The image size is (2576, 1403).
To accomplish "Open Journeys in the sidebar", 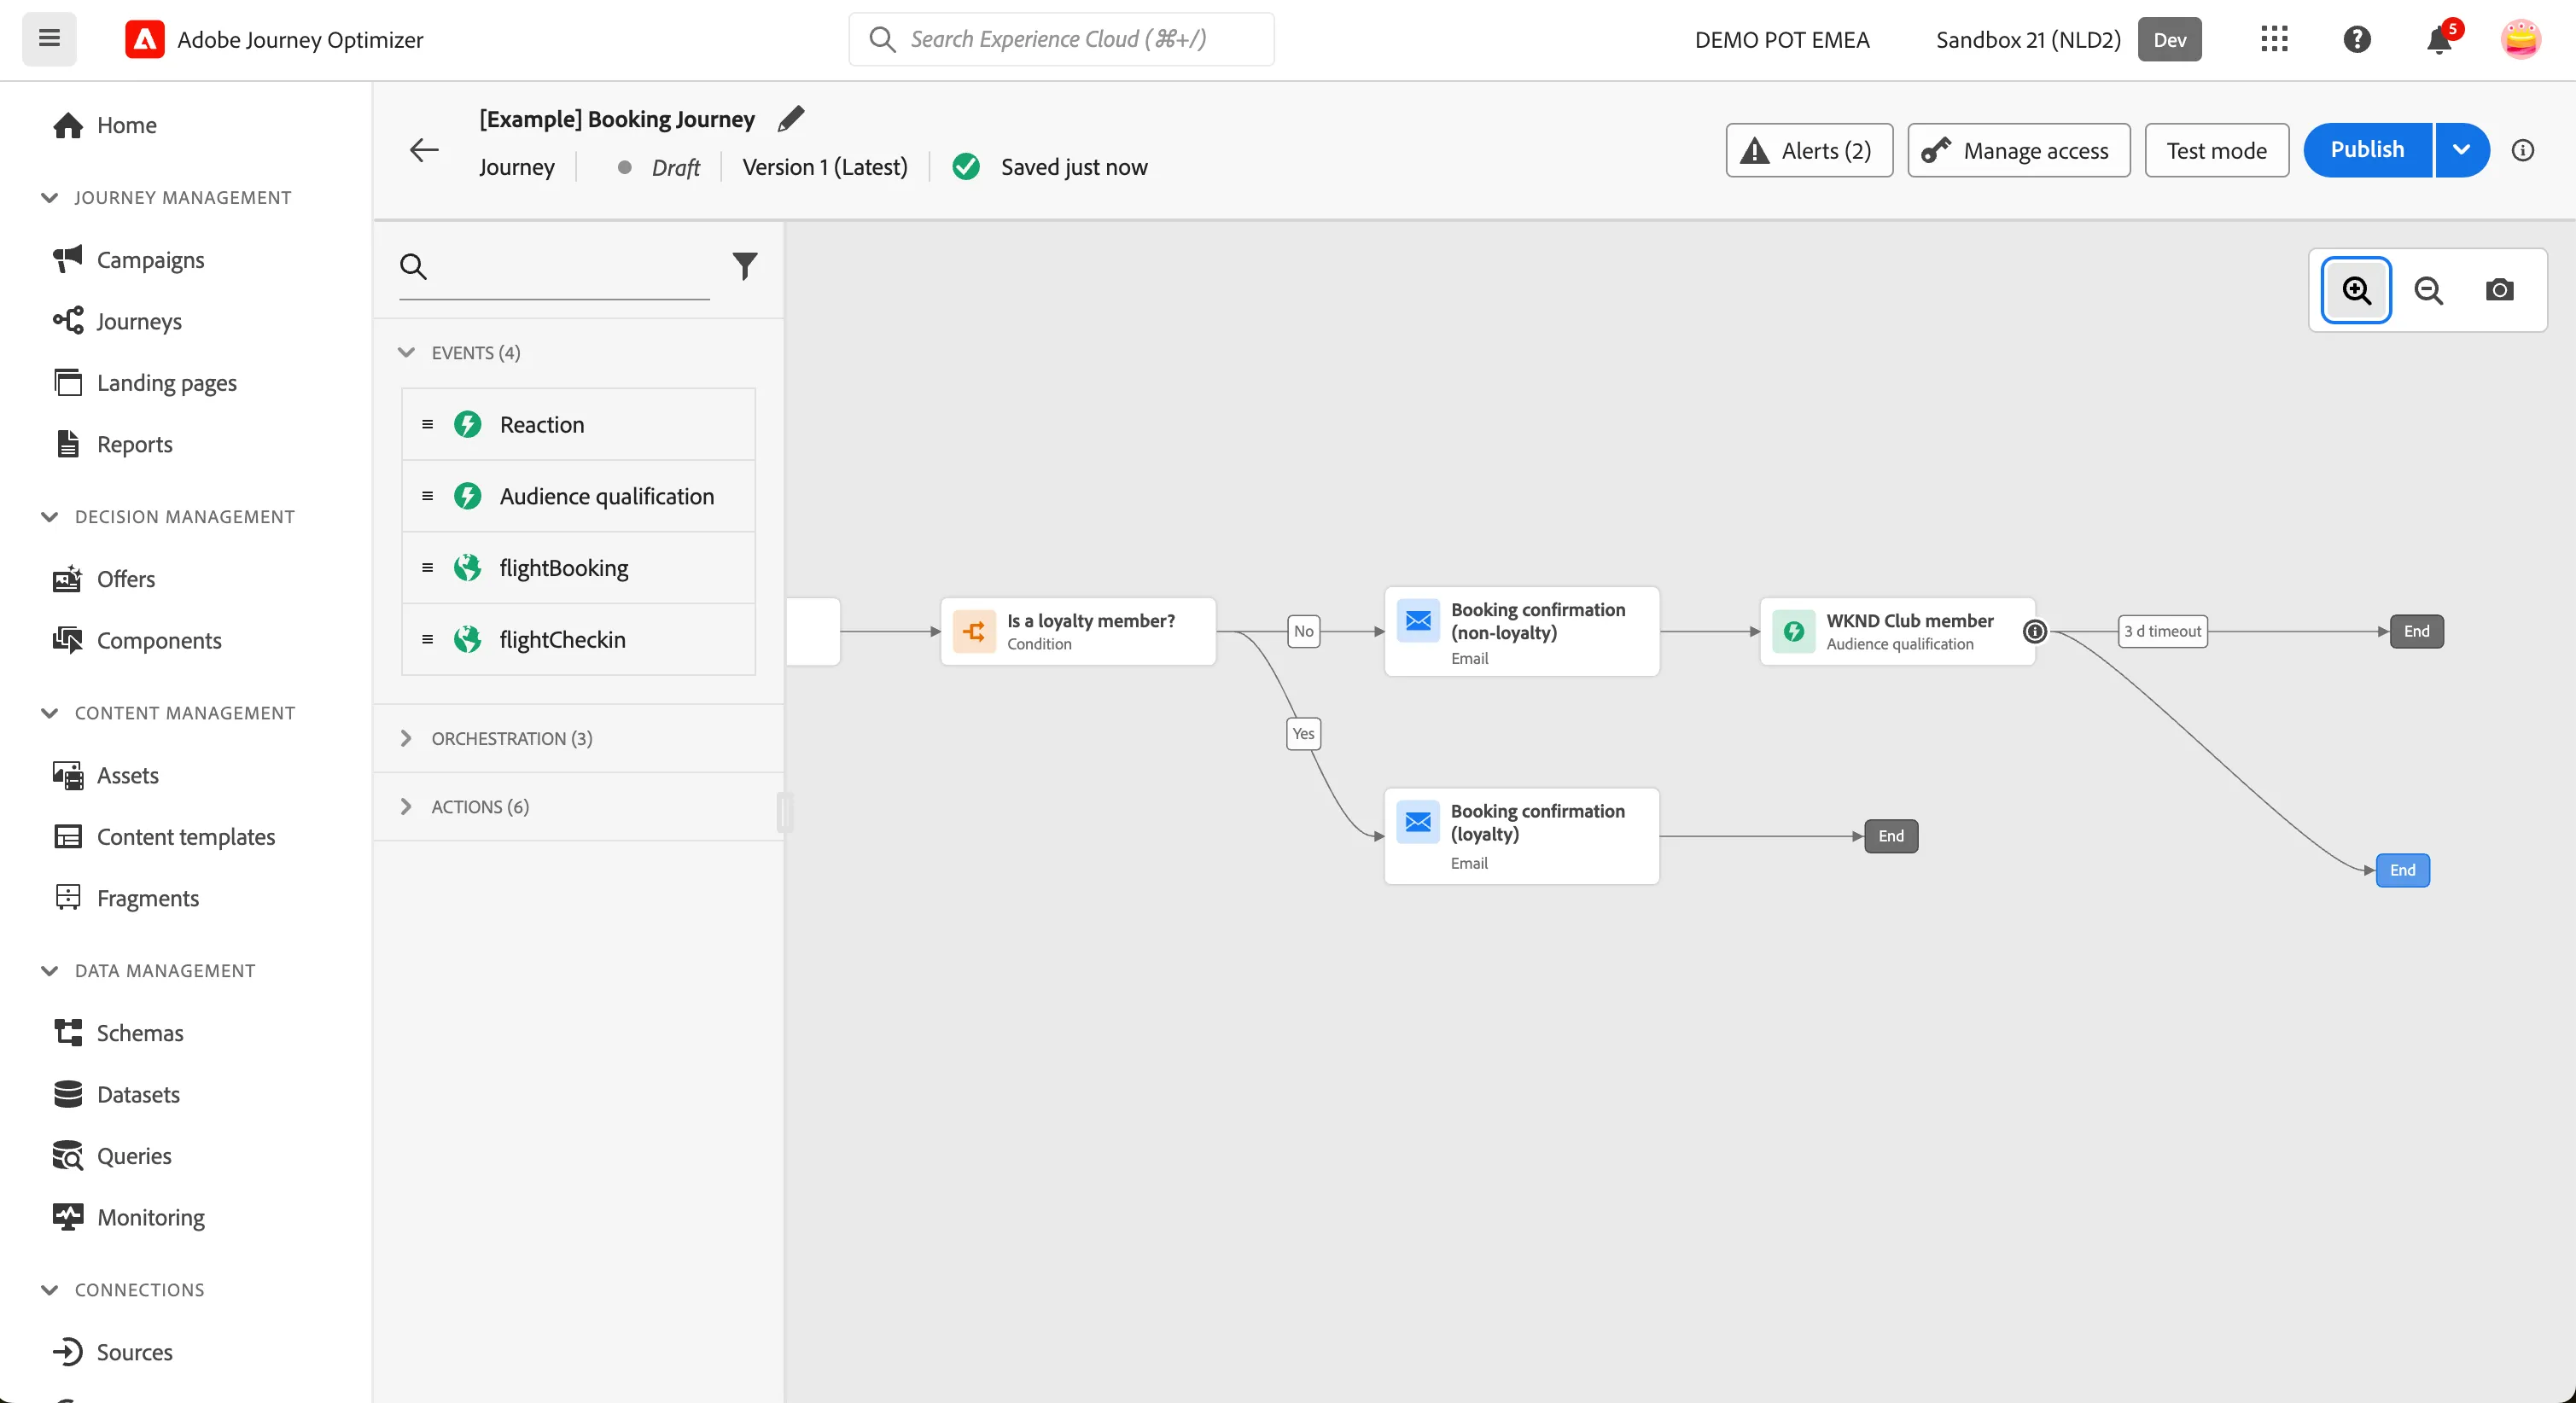I will 117,321.
